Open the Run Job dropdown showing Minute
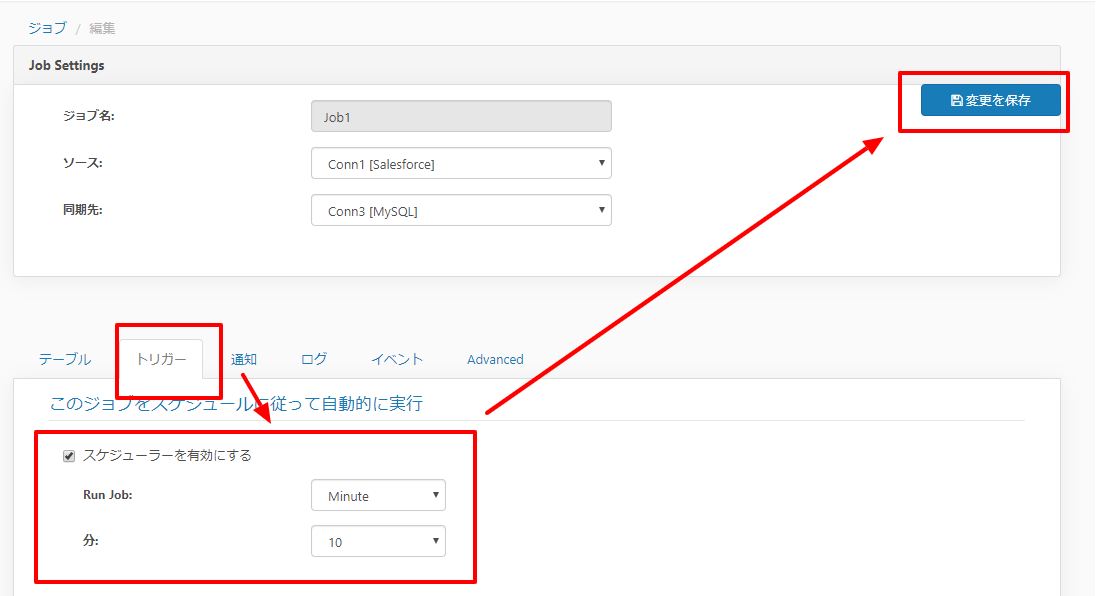 coord(378,495)
